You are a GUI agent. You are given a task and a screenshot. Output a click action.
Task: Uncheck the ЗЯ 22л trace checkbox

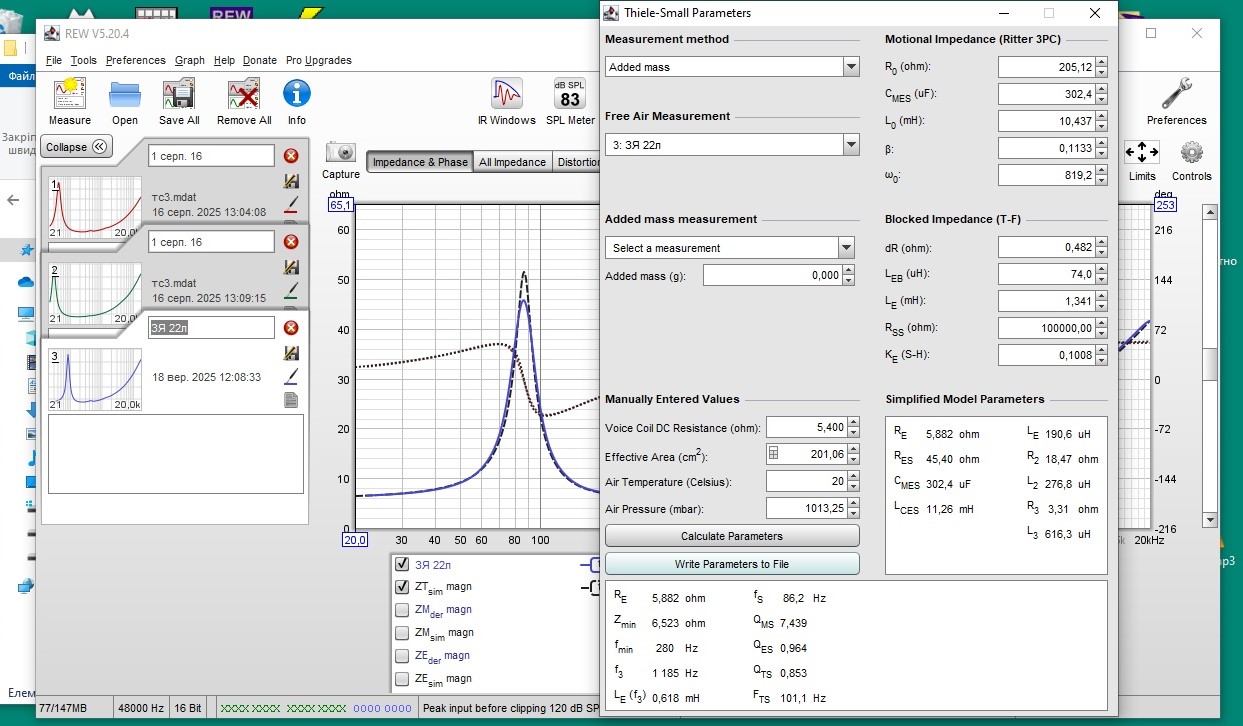point(402,564)
